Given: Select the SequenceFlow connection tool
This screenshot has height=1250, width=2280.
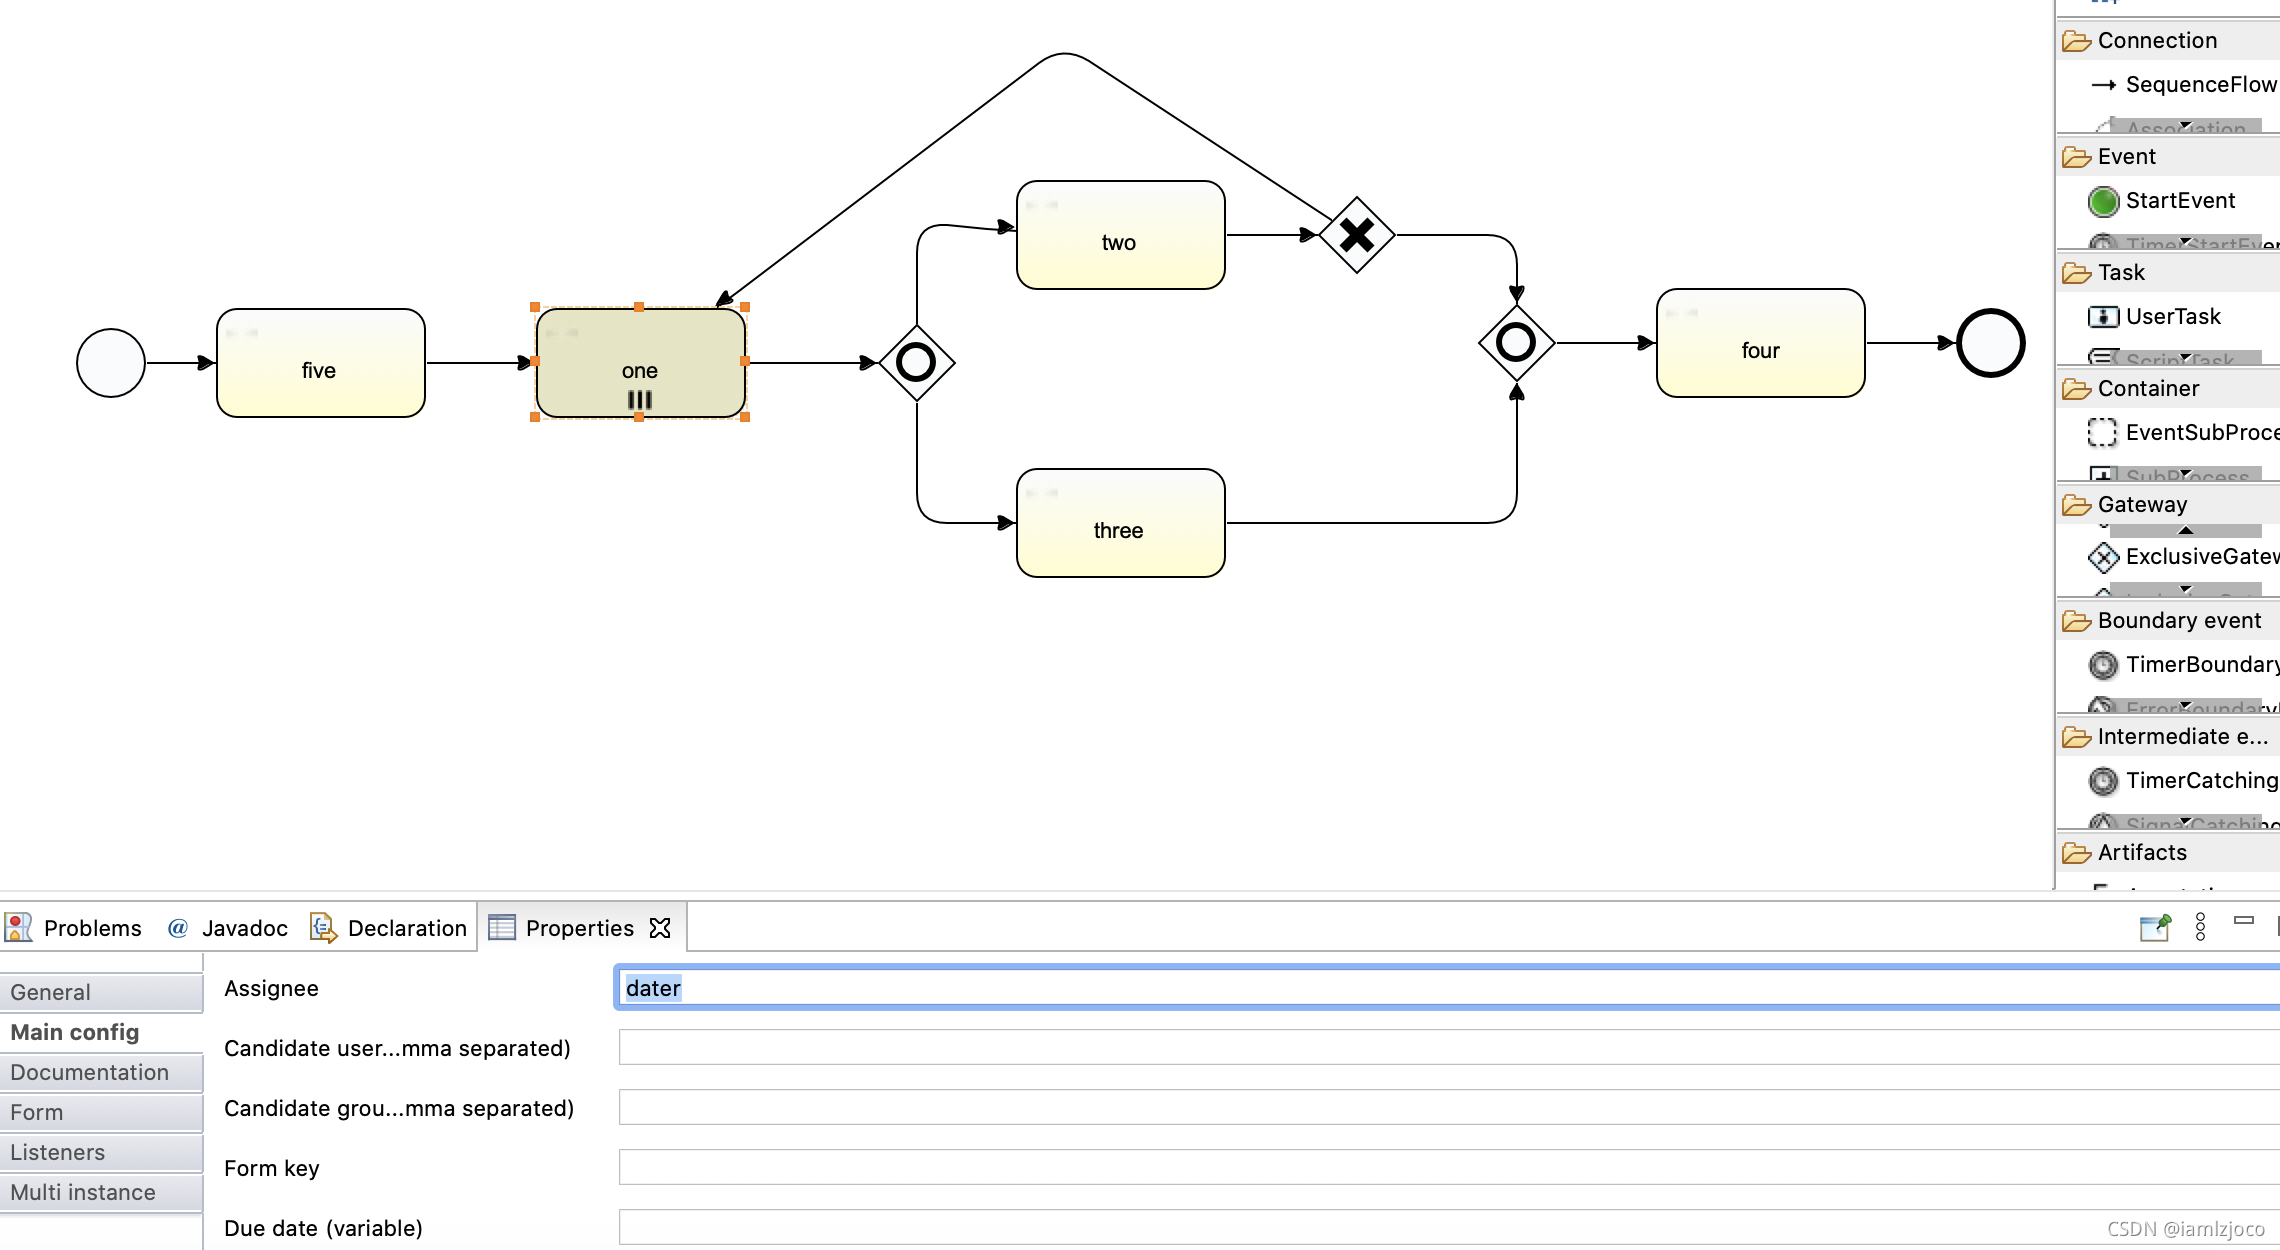Looking at the screenshot, I should click(2199, 85).
